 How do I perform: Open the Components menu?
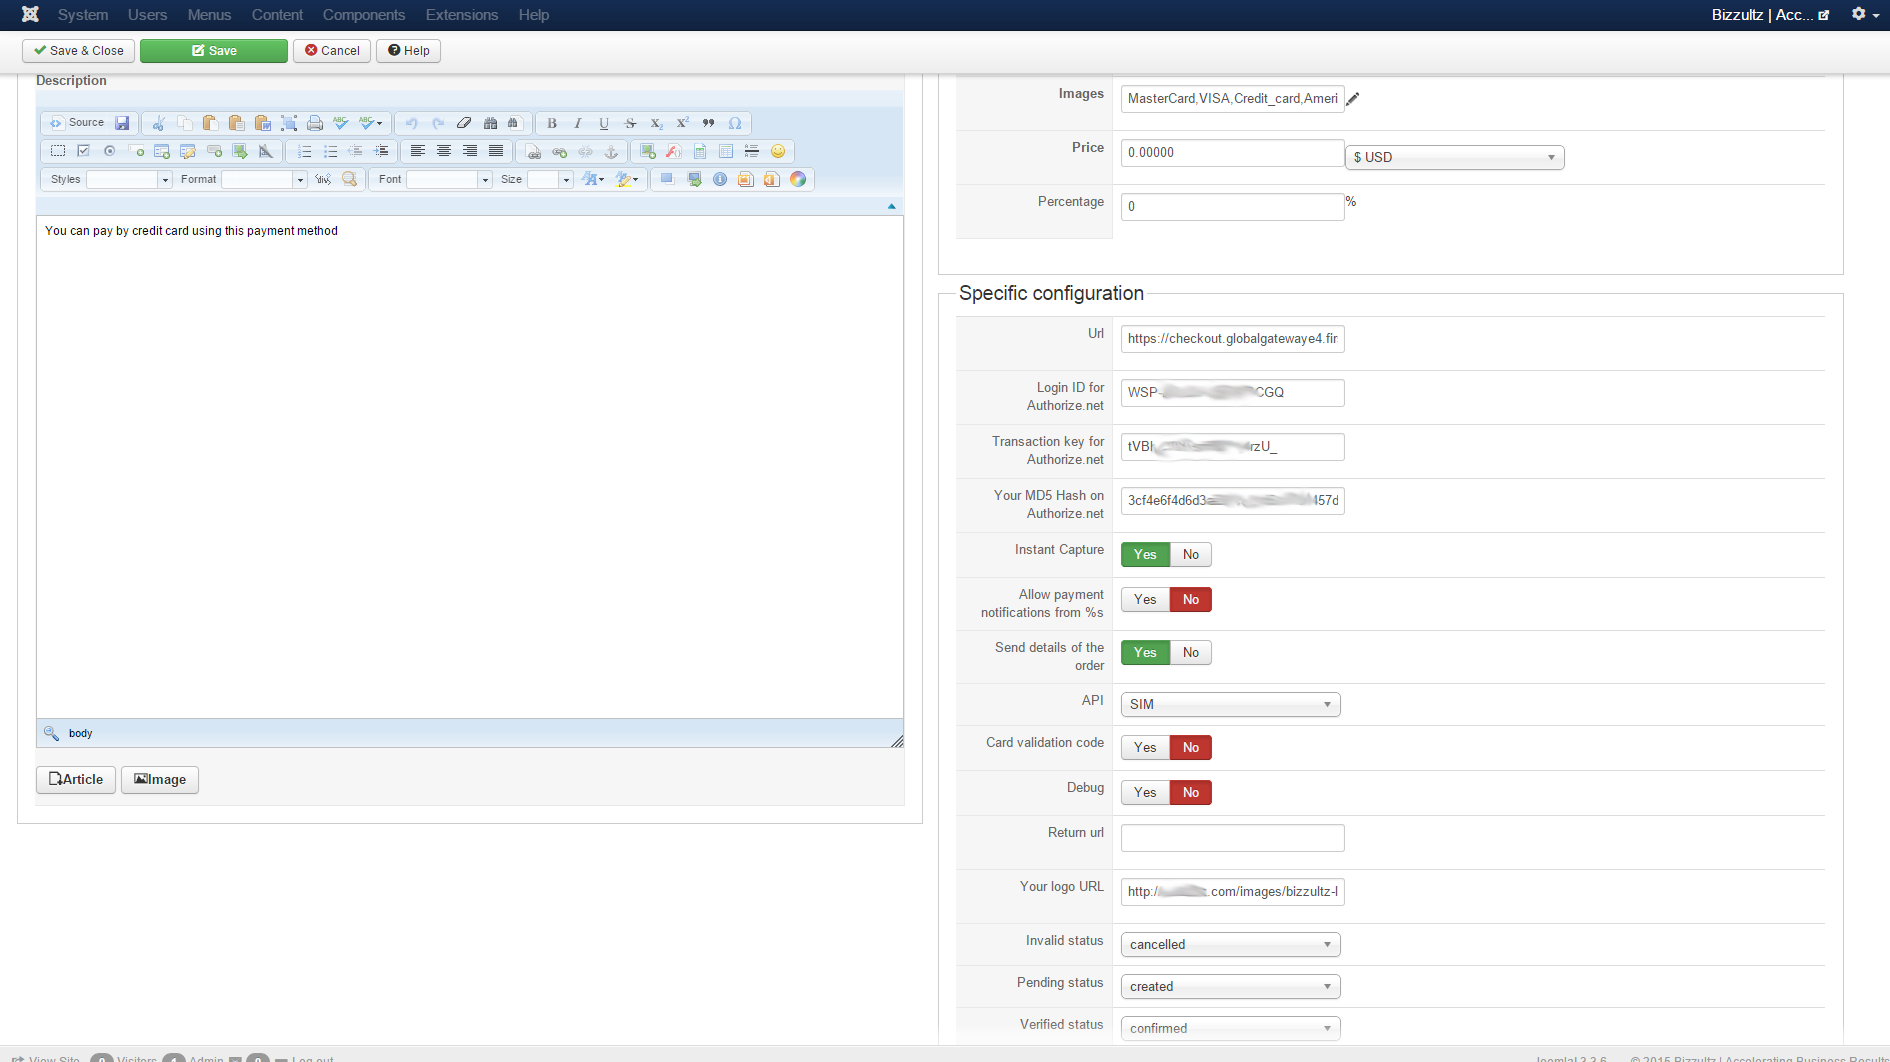coord(364,15)
